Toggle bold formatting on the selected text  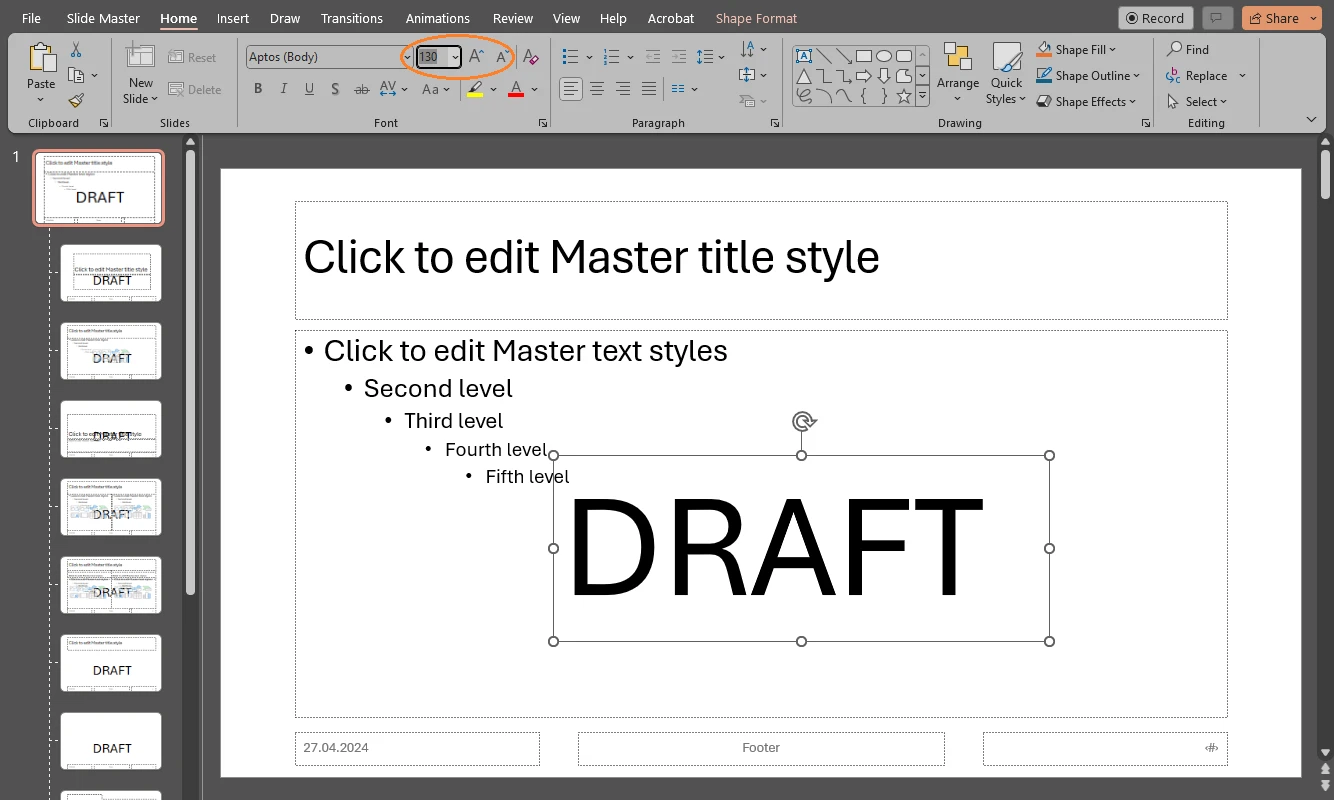(x=258, y=89)
